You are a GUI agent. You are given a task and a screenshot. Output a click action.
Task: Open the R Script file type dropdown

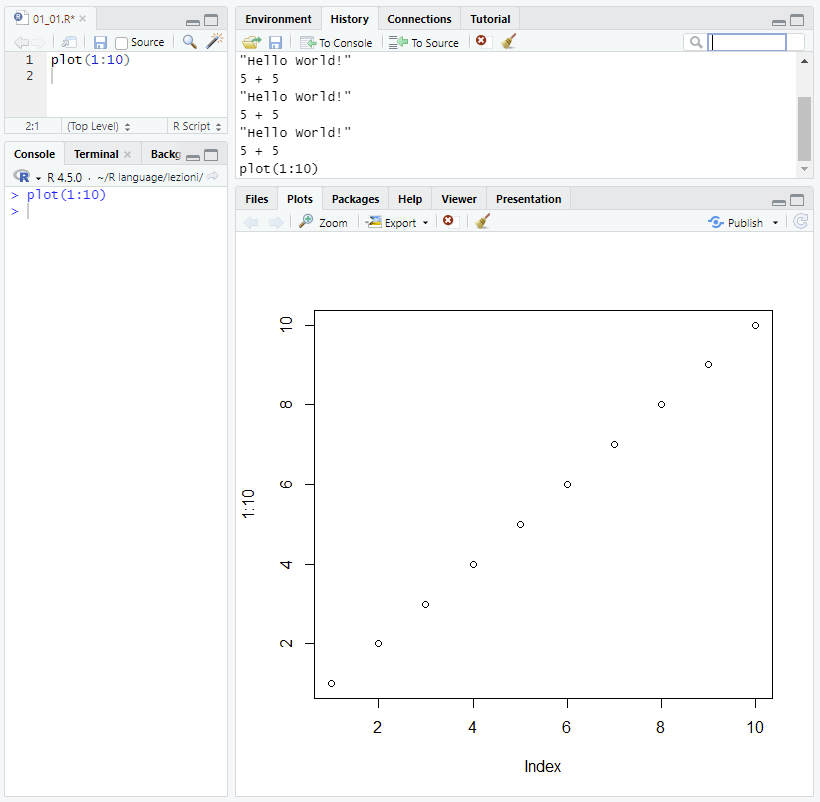197,126
